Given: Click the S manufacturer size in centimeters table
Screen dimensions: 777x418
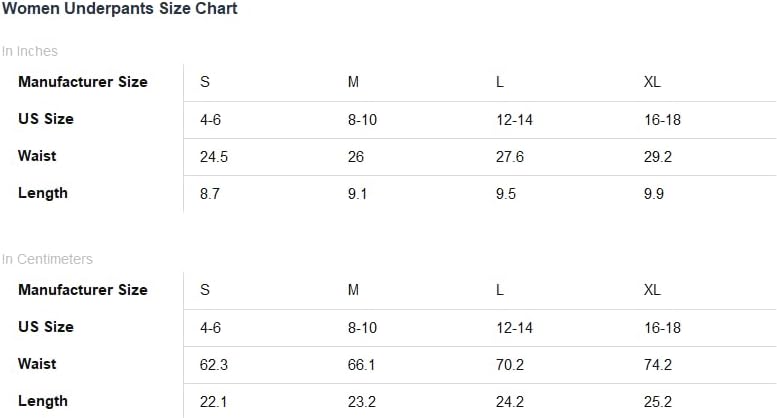Looking at the screenshot, I should pos(205,290).
